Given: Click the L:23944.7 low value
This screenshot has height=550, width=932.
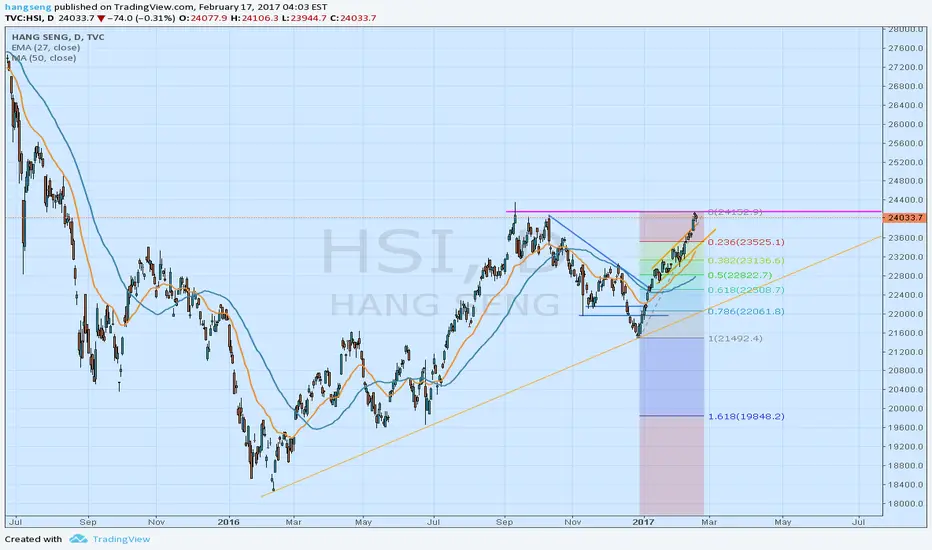Looking at the screenshot, I should point(304,18).
